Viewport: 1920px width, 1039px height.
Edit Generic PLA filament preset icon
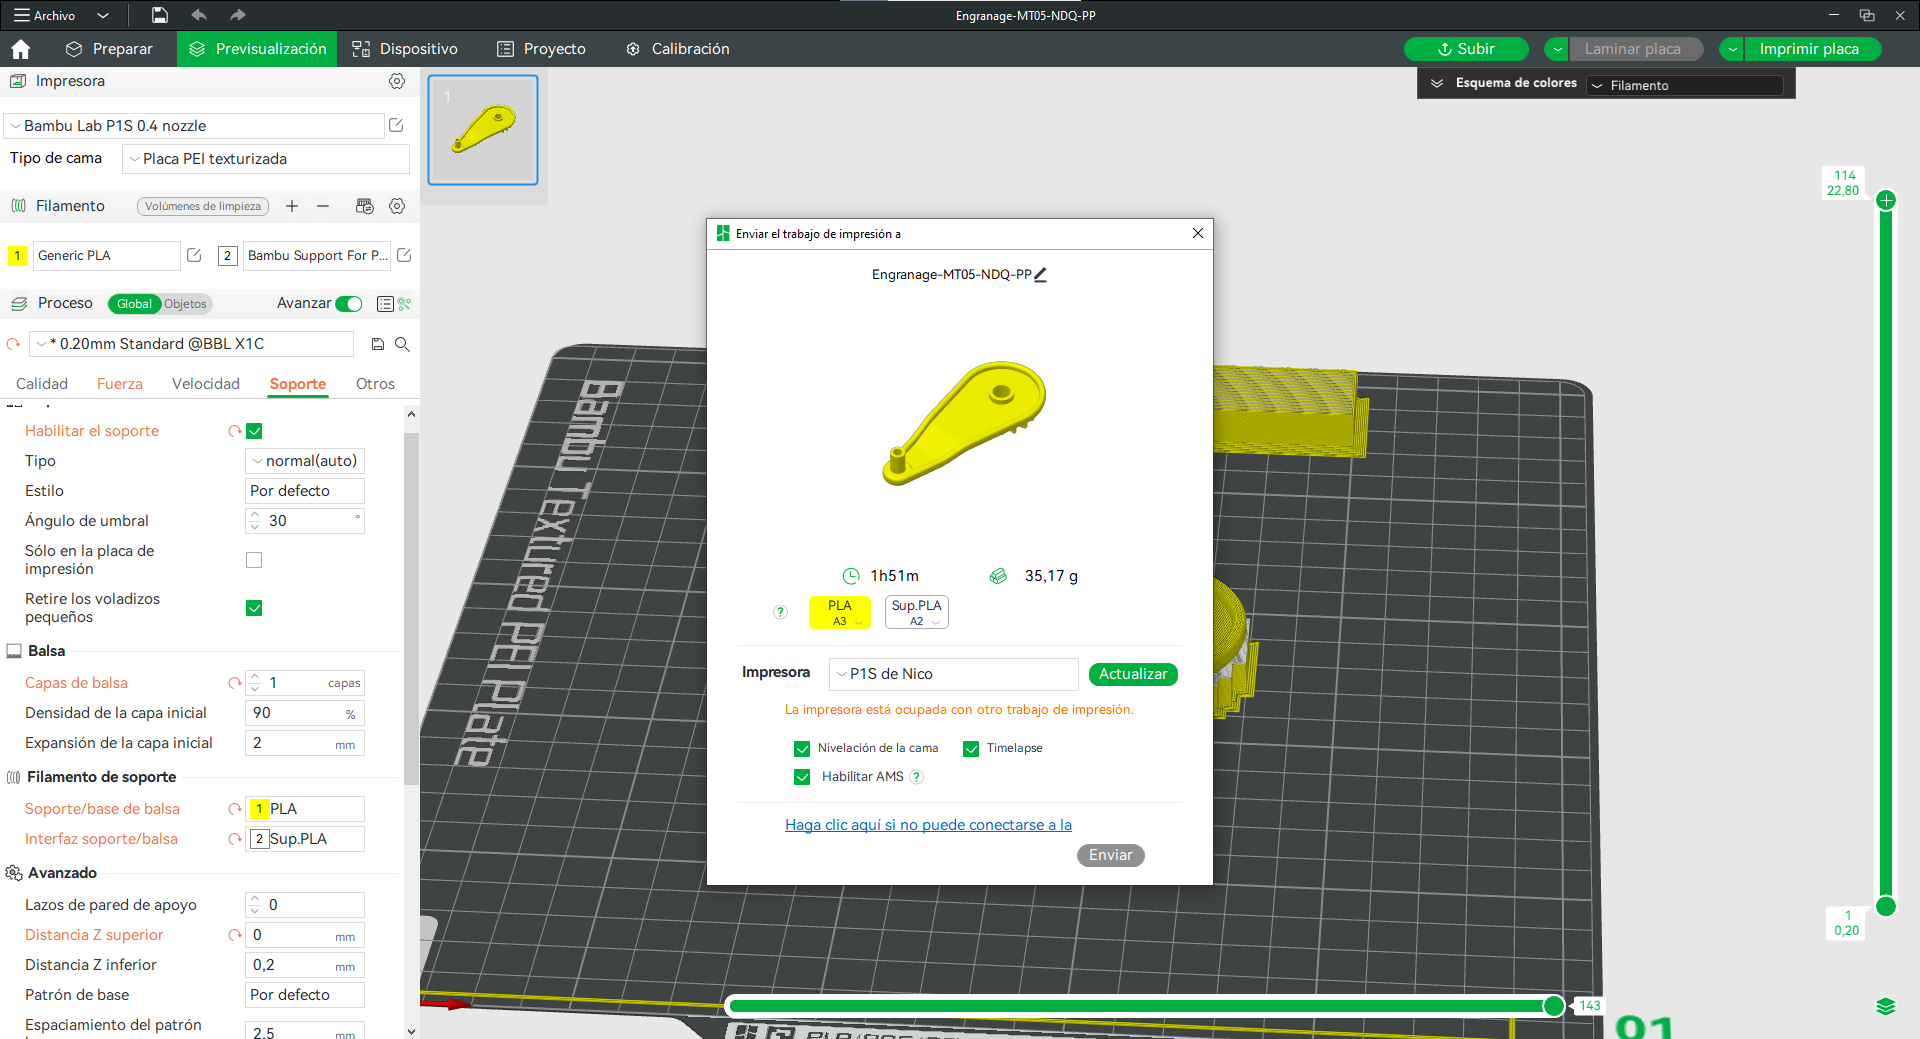click(194, 255)
